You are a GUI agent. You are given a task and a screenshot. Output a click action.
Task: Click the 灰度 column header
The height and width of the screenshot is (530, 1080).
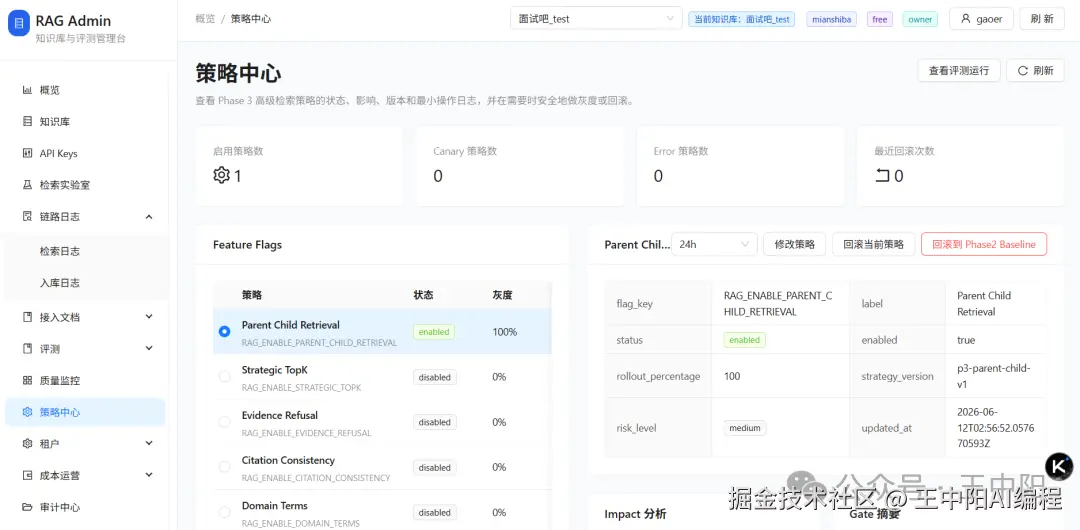click(502, 295)
